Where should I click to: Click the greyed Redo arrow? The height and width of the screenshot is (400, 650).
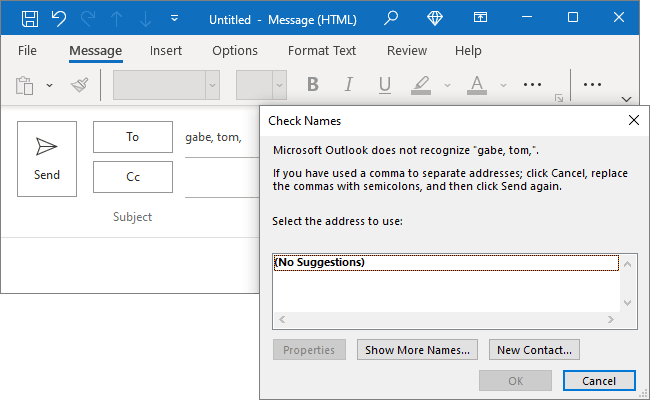click(88, 19)
